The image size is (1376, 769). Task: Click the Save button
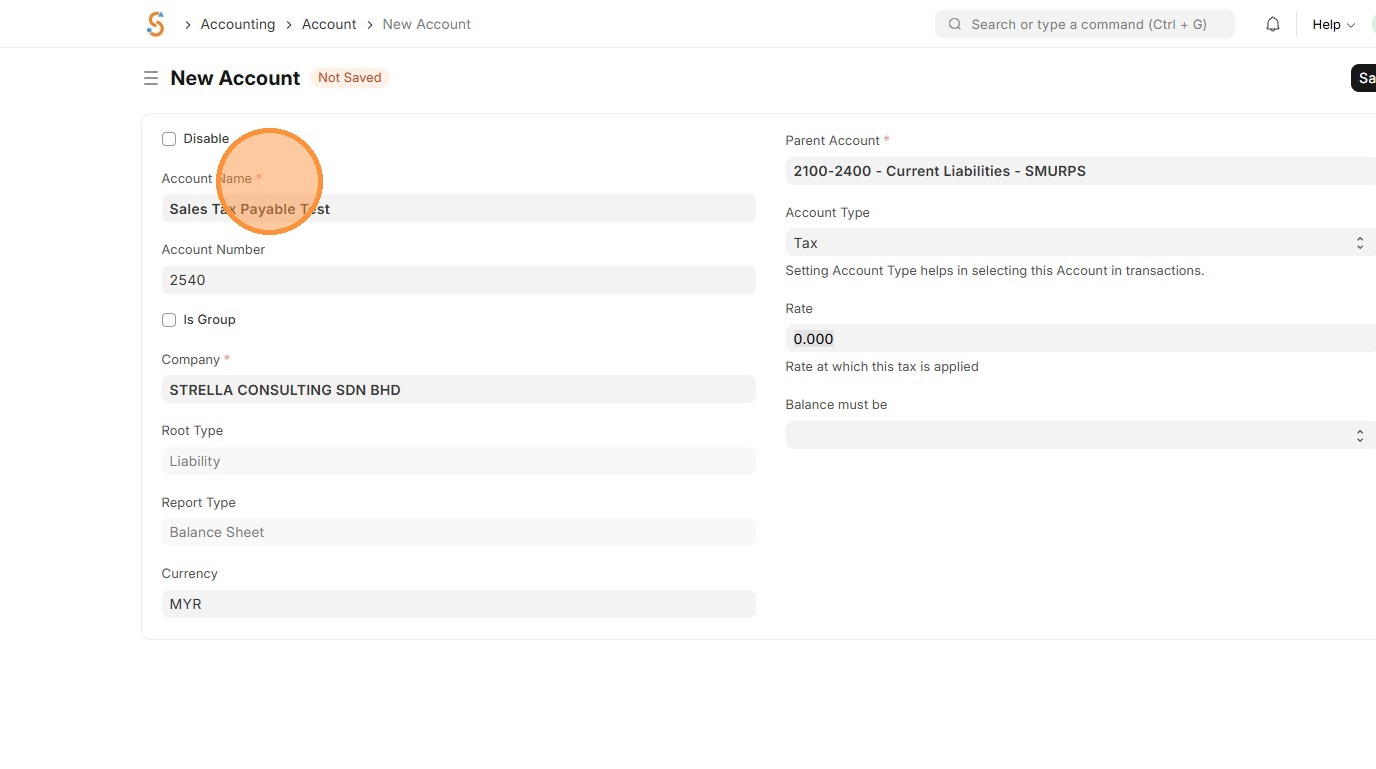pos(1364,78)
